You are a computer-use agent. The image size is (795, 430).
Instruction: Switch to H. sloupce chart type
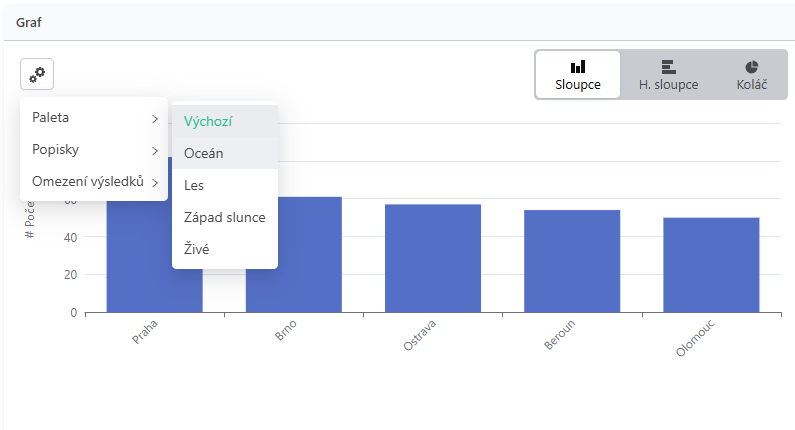(x=668, y=75)
